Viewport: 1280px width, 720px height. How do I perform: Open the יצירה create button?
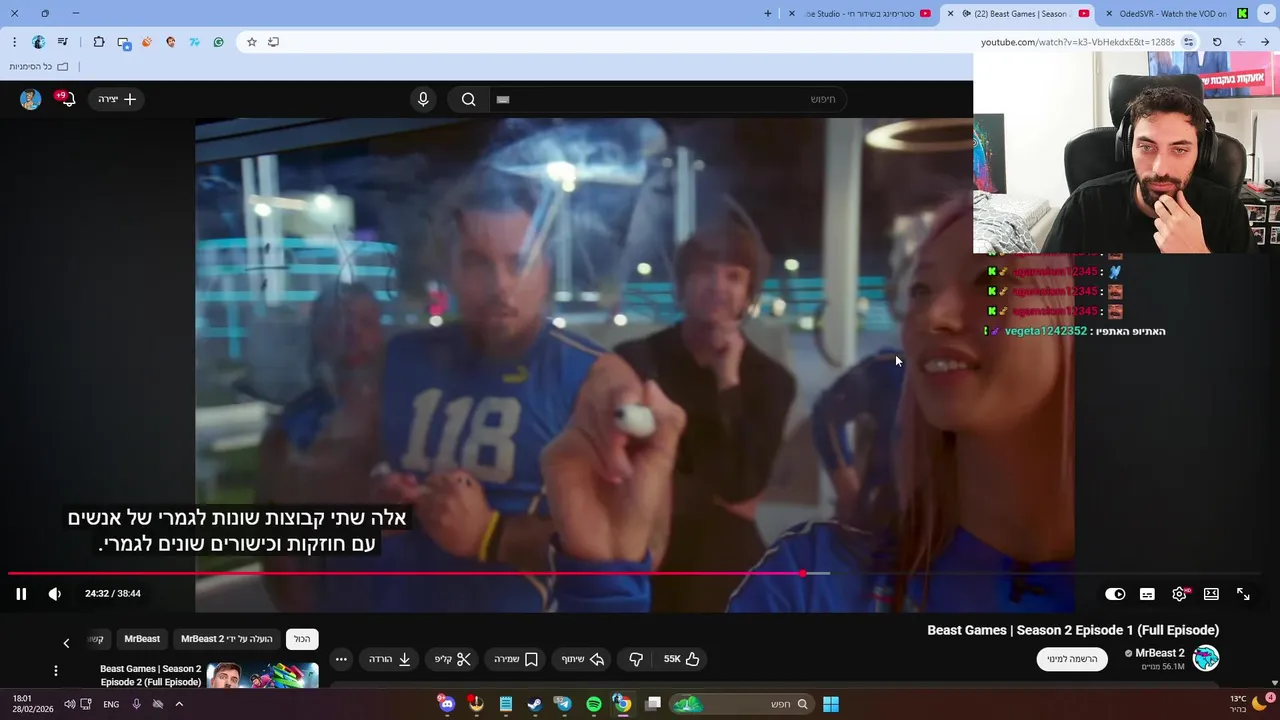[x=117, y=99]
